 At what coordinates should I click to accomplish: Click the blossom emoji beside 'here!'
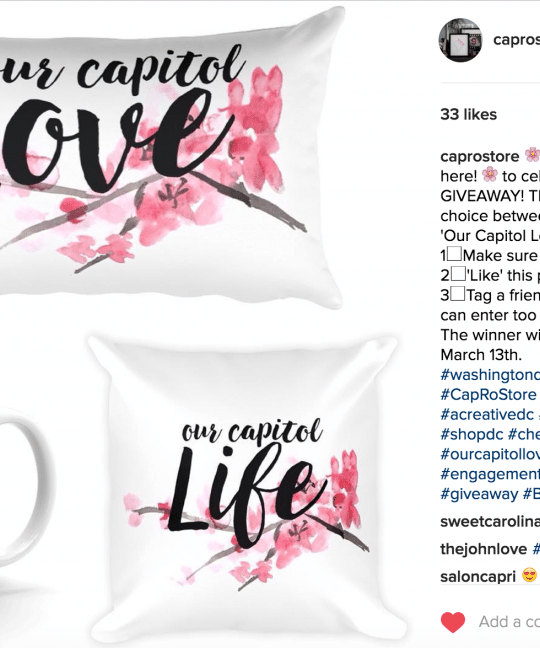point(490,174)
